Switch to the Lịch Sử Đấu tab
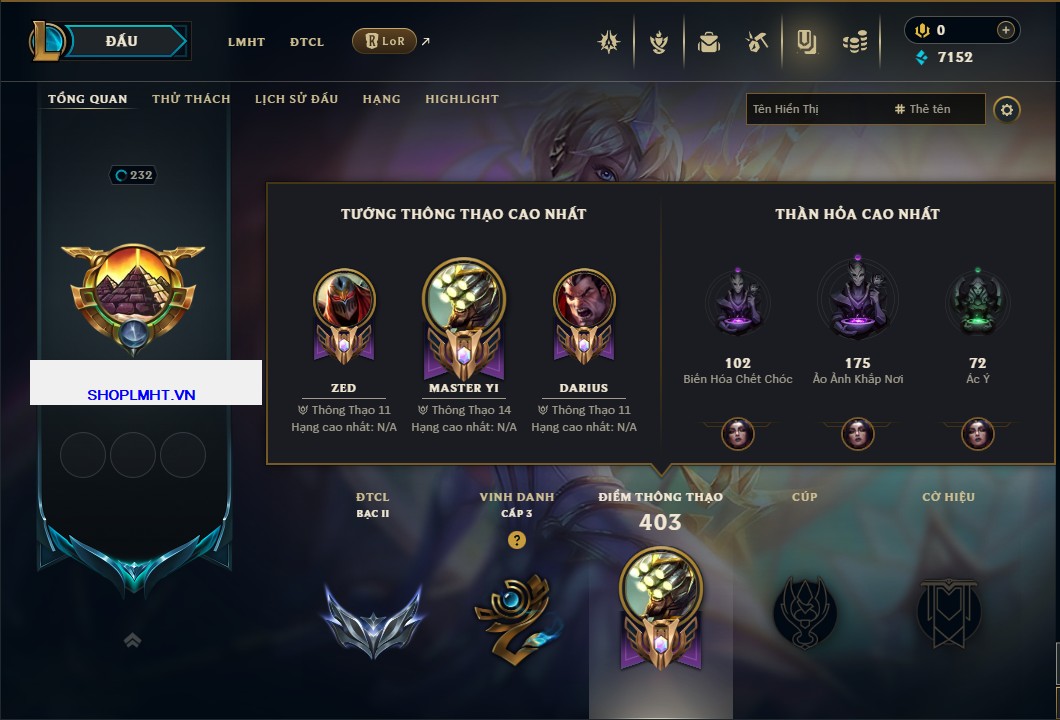Screen dimensions: 1060x720 pyautogui.click(x=296, y=99)
